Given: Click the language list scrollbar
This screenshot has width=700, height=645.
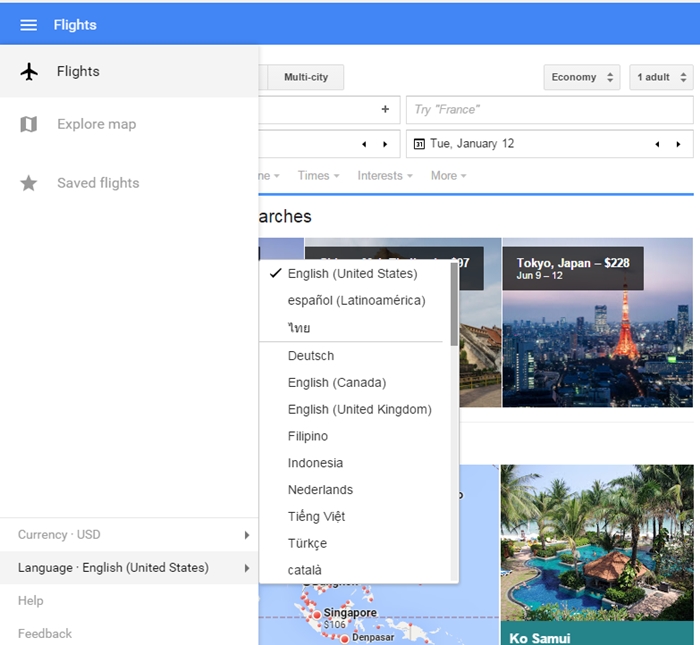Looking at the screenshot, I should [x=454, y=304].
